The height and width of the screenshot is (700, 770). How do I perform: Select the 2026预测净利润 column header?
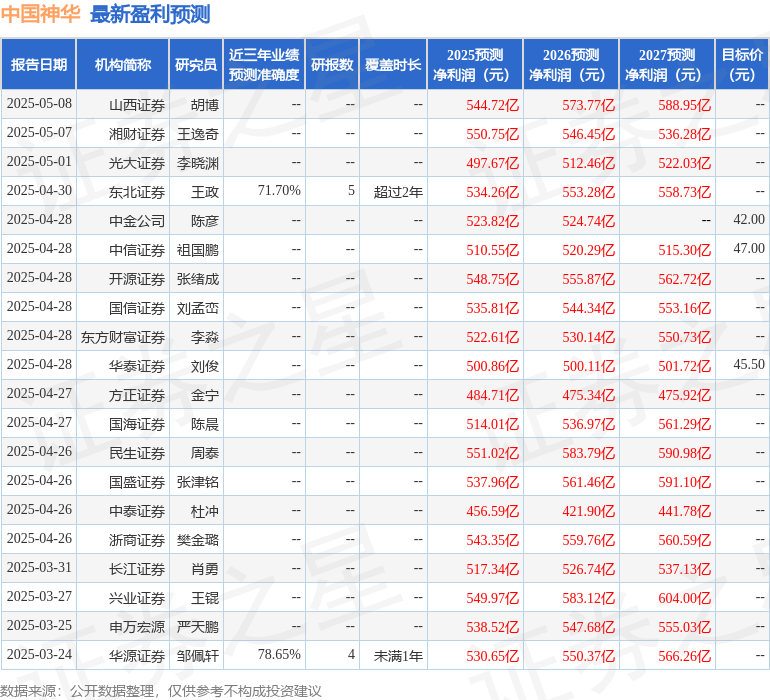tap(571, 65)
